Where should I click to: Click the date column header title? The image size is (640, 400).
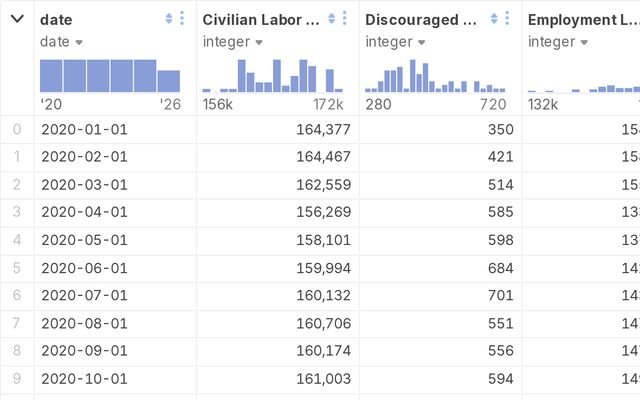pyautogui.click(x=56, y=19)
